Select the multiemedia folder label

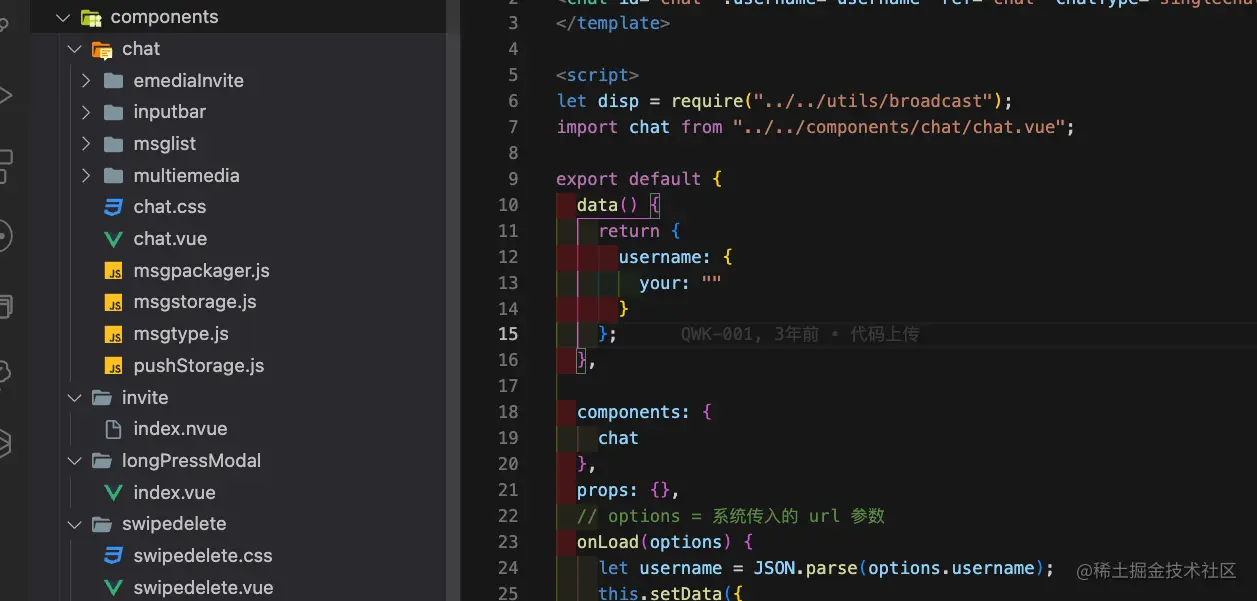(x=186, y=176)
